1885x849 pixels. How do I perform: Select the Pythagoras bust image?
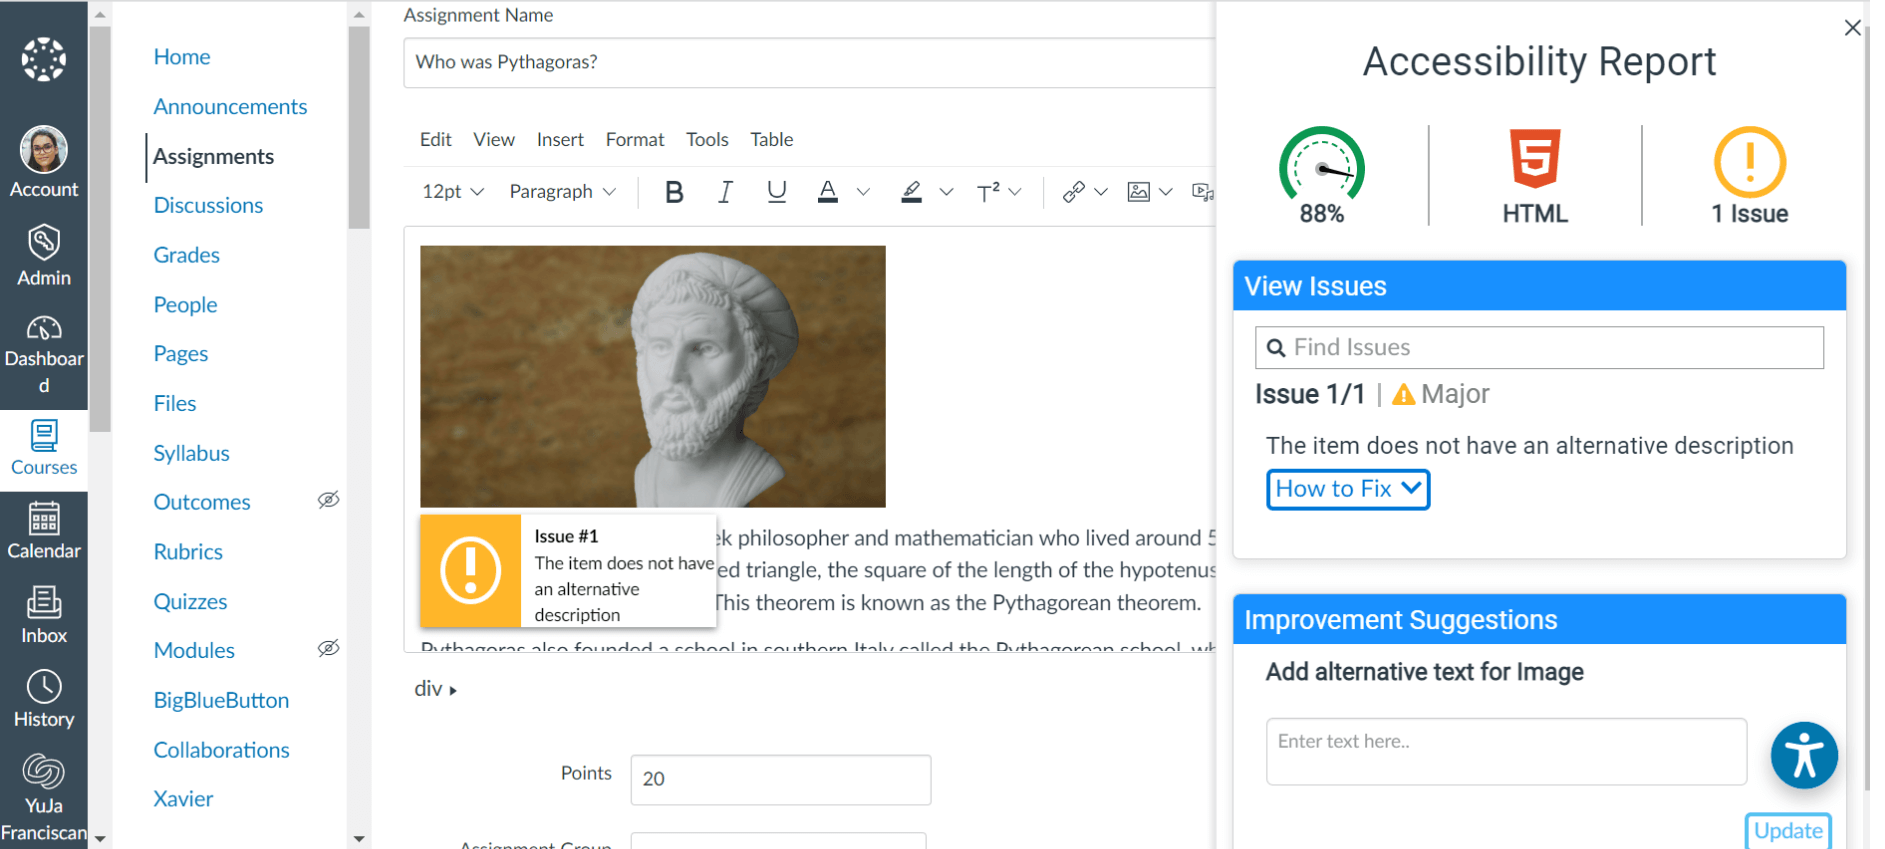(x=652, y=376)
